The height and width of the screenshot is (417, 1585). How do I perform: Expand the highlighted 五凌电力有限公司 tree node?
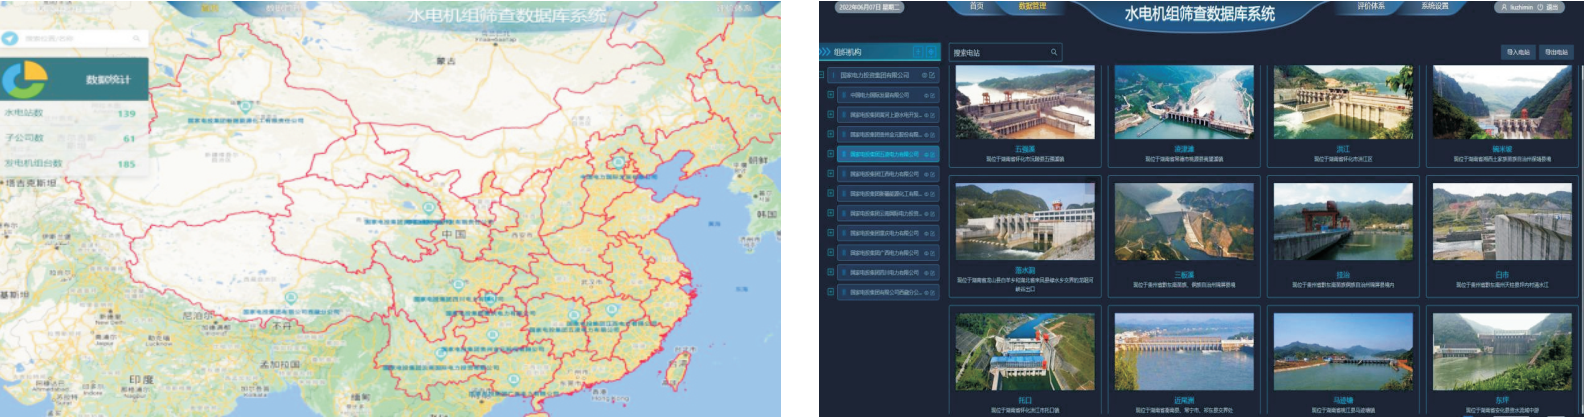coord(830,154)
